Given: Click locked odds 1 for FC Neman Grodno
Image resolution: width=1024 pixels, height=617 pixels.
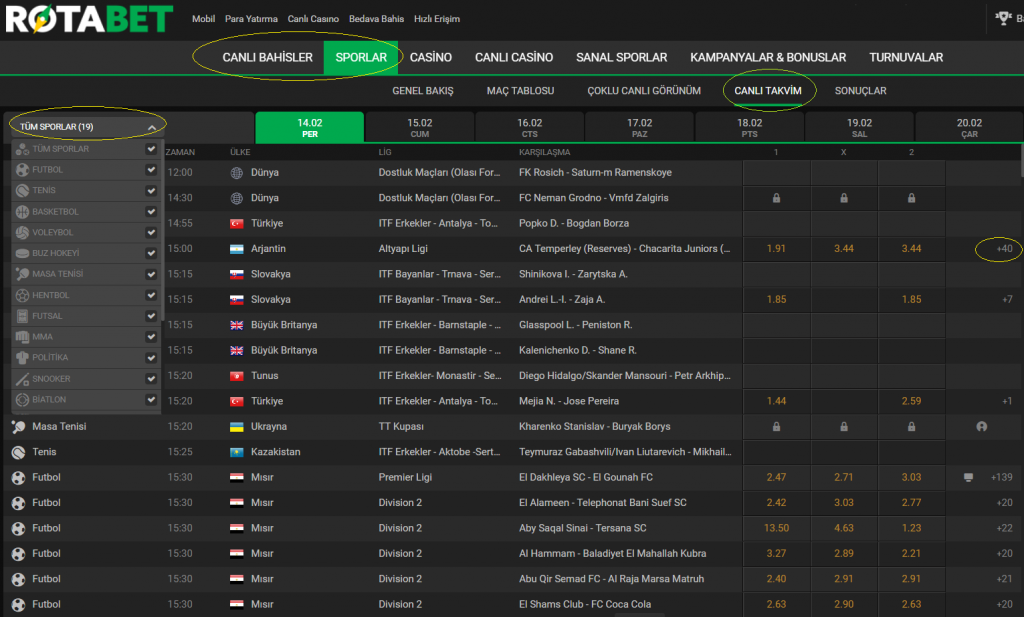Looking at the screenshot, I should coord(776,198).
